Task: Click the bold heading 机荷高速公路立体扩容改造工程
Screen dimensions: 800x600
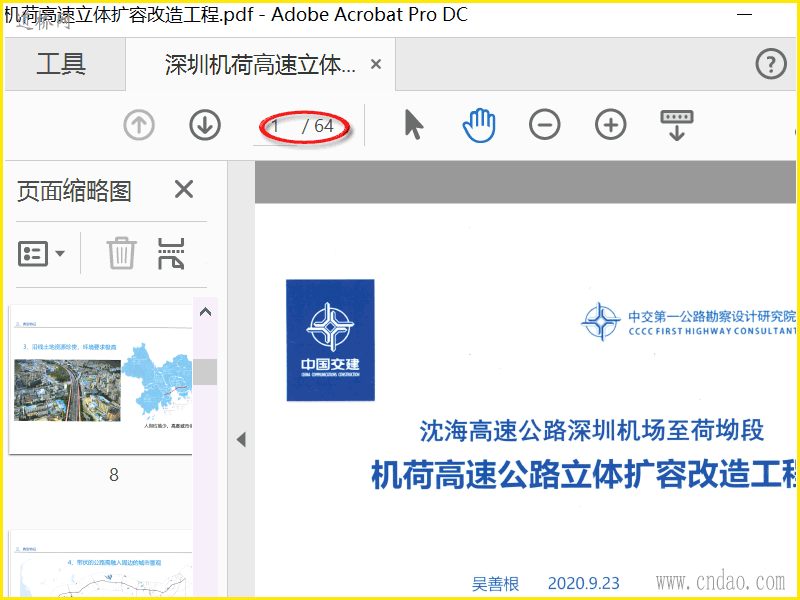Action: [583, 474]
